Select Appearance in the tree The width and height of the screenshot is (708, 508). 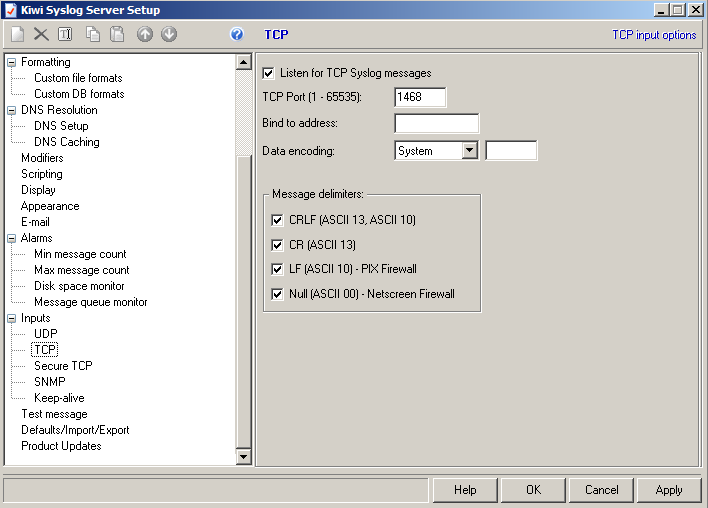click(x=50, y=206)
